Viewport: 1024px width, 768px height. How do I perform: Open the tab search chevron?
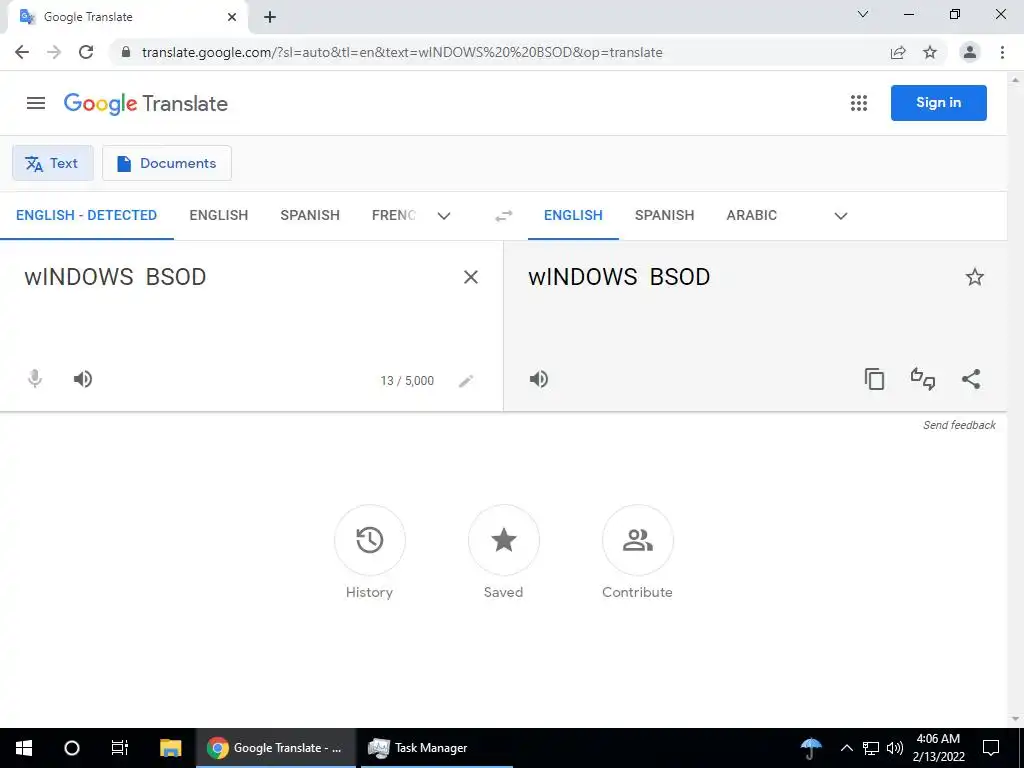click(x=863, y=14)
